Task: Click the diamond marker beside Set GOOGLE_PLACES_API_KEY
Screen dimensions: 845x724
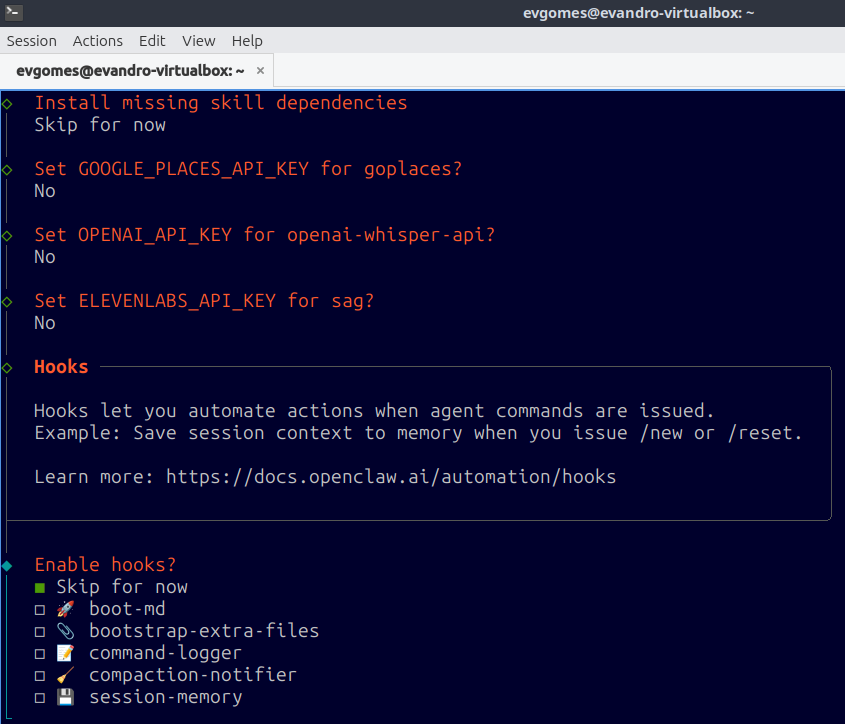Action: 7,170
